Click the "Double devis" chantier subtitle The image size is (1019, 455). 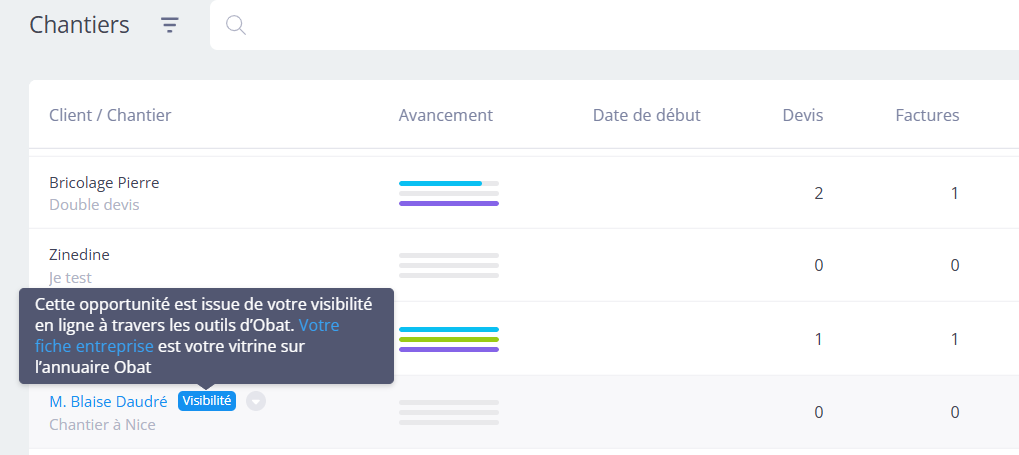coord(94,204)
